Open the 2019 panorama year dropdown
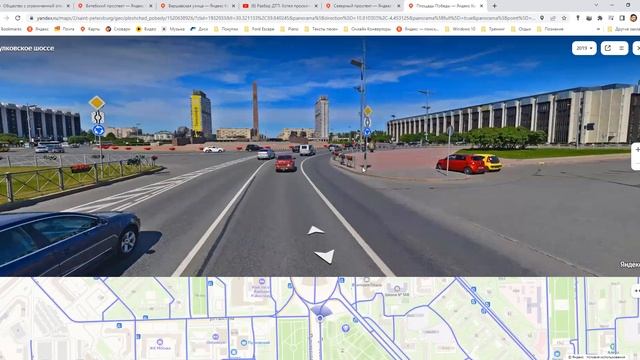640x360 pixels. pyautogui.click(x=584, y=48)
